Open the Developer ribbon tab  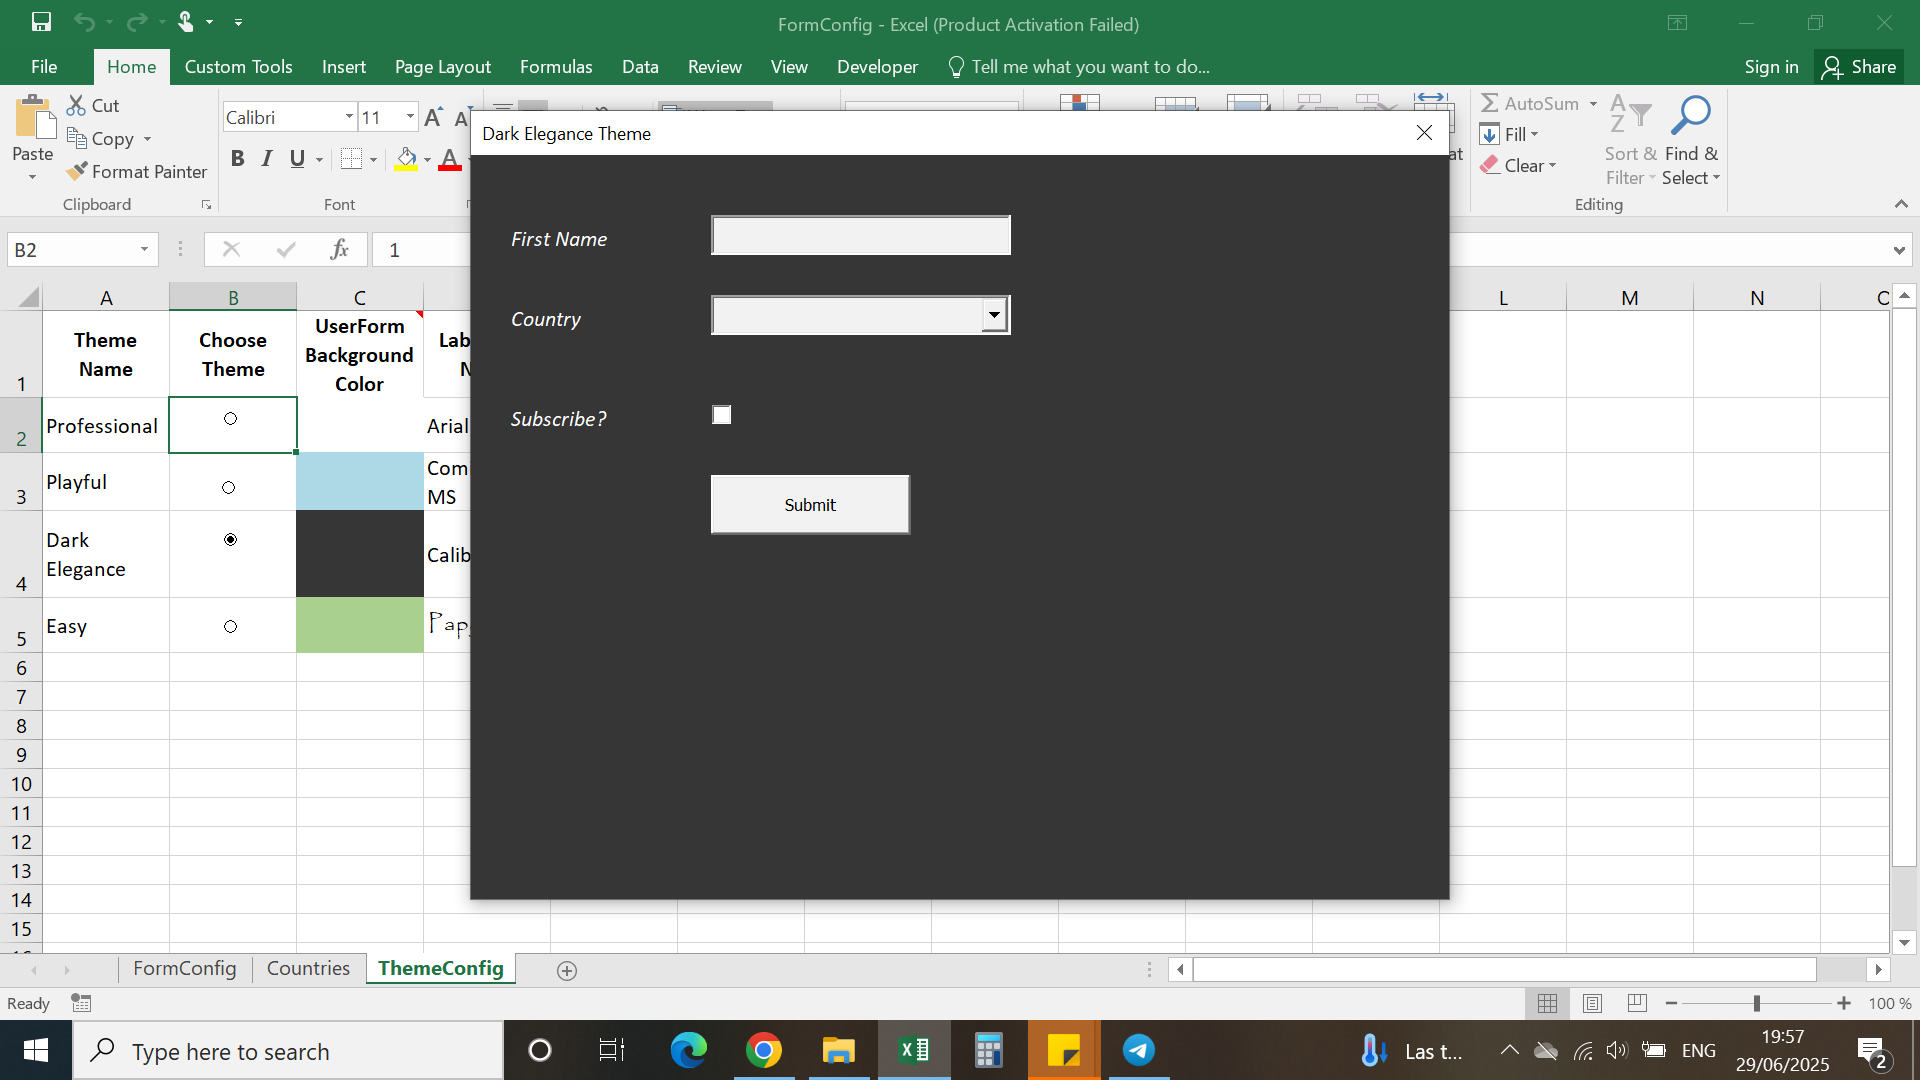click(877, 67)
